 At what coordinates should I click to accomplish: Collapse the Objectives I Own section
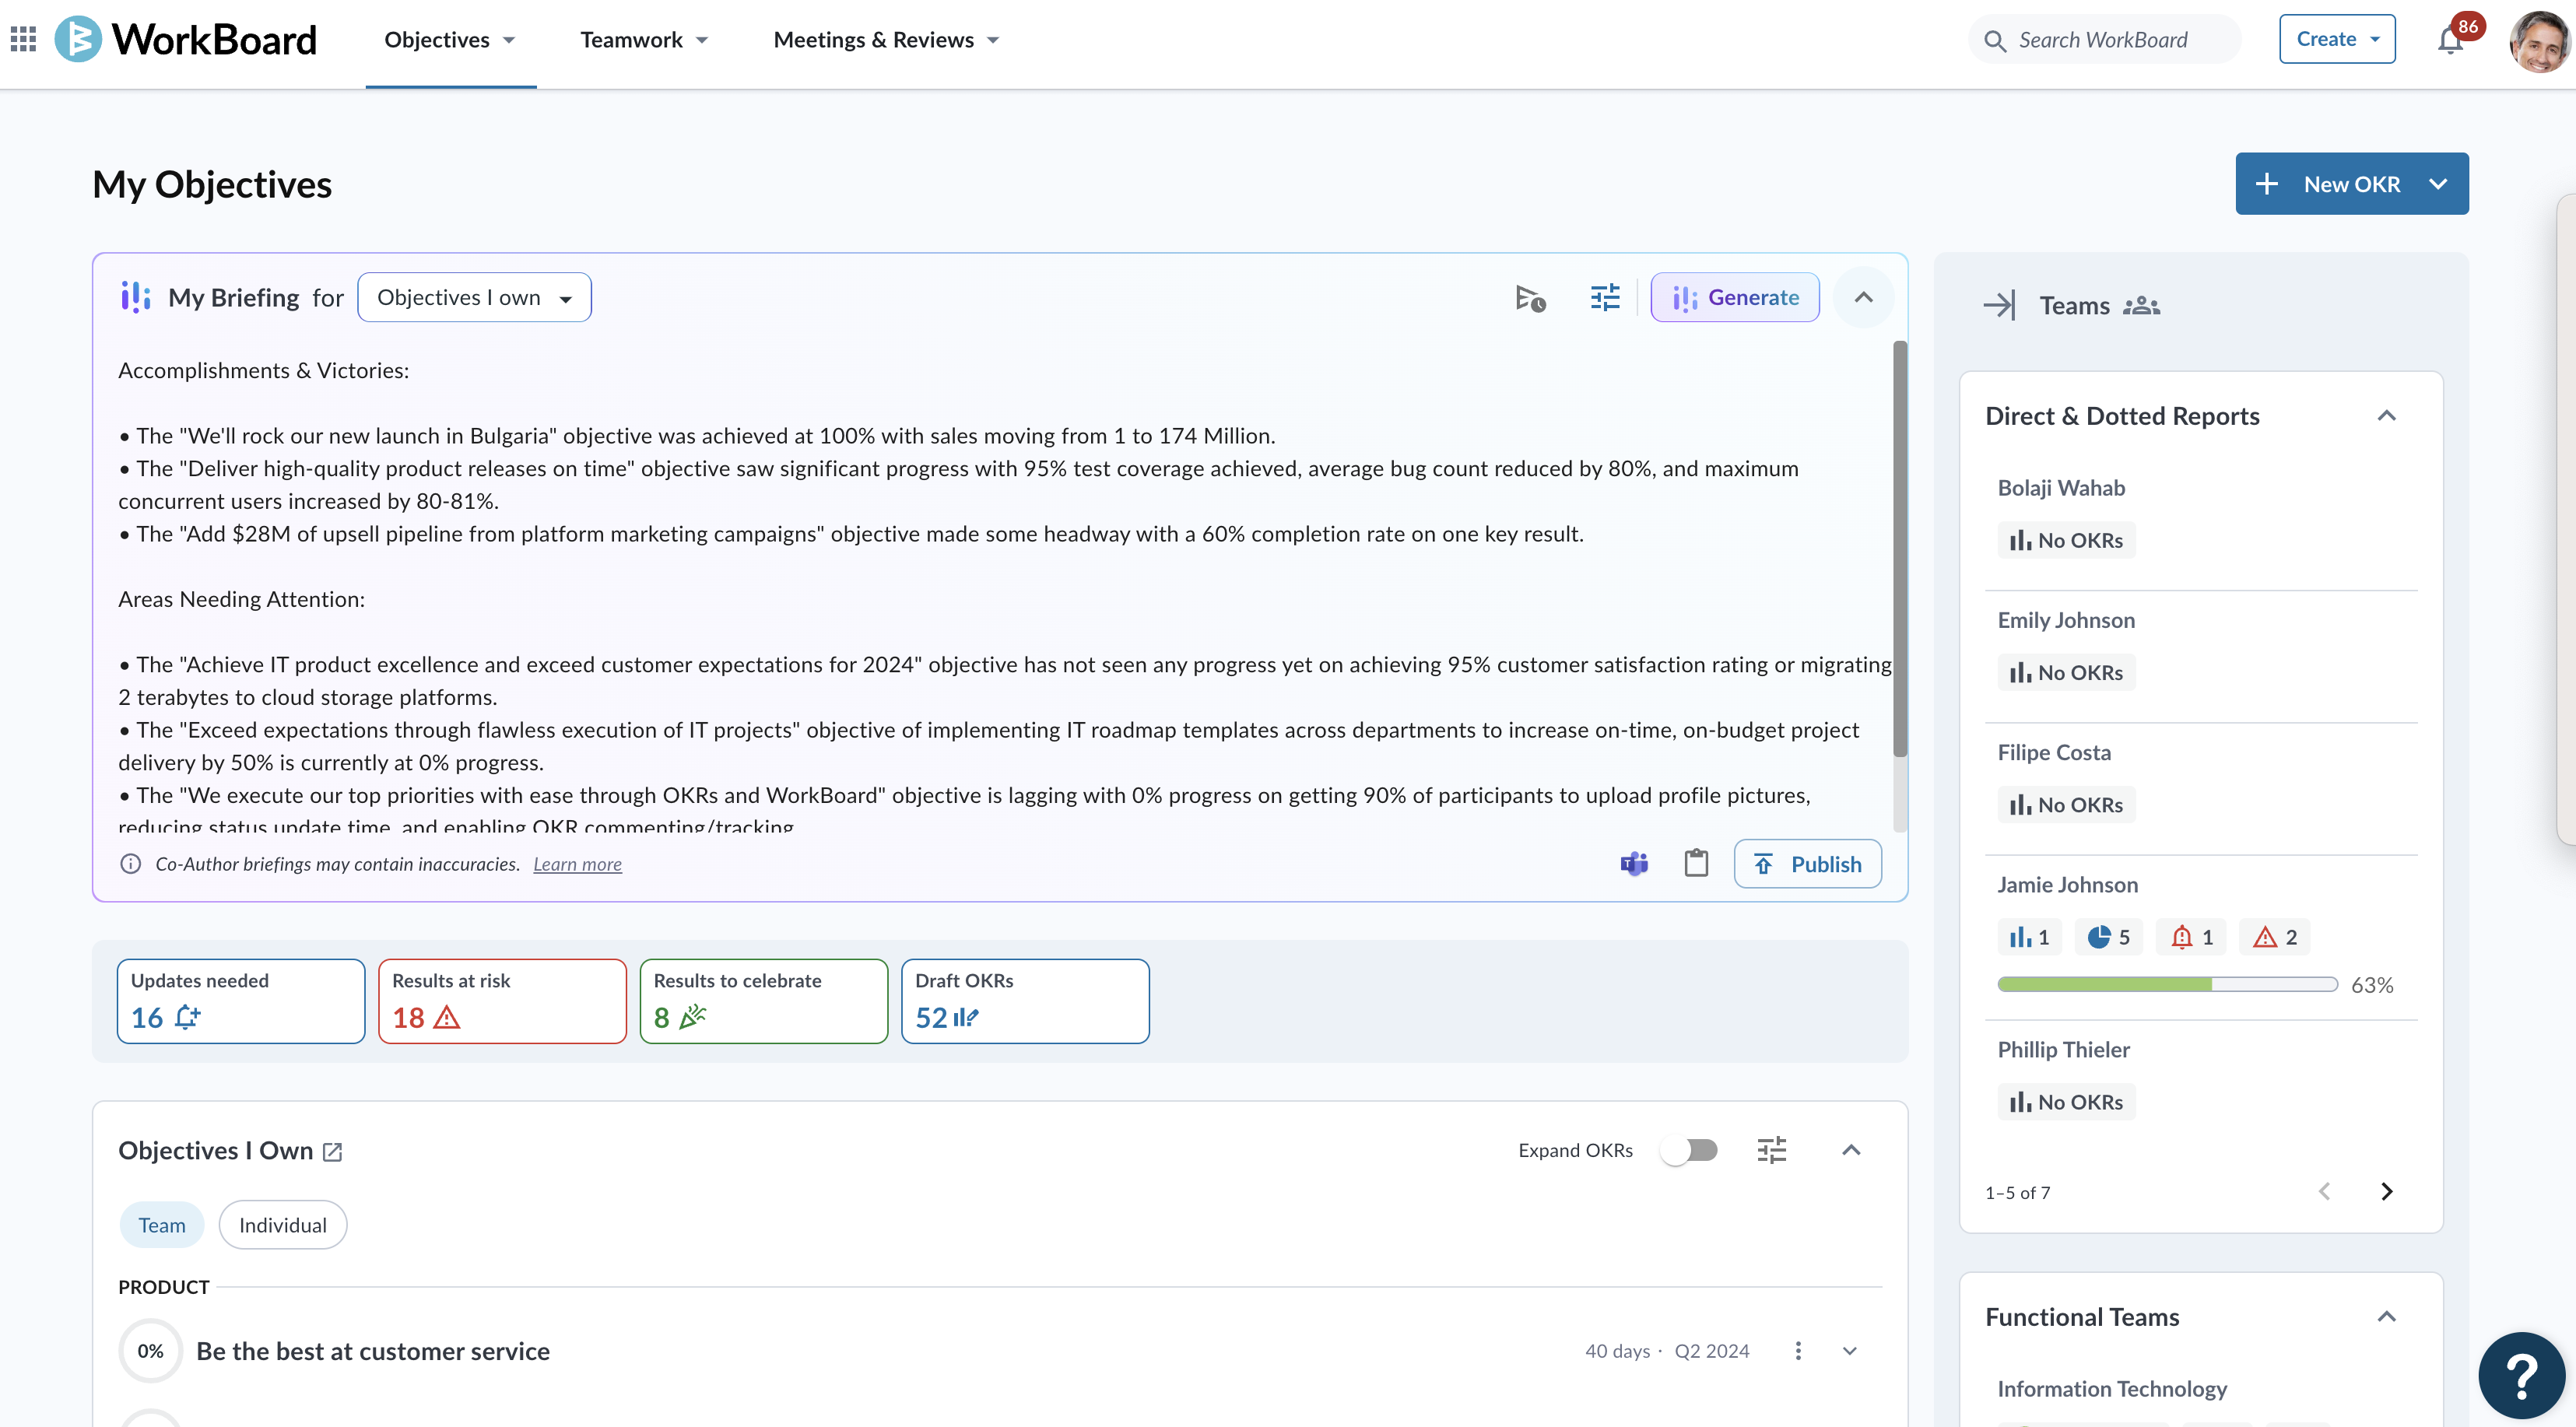(x=1850, y=1150)
